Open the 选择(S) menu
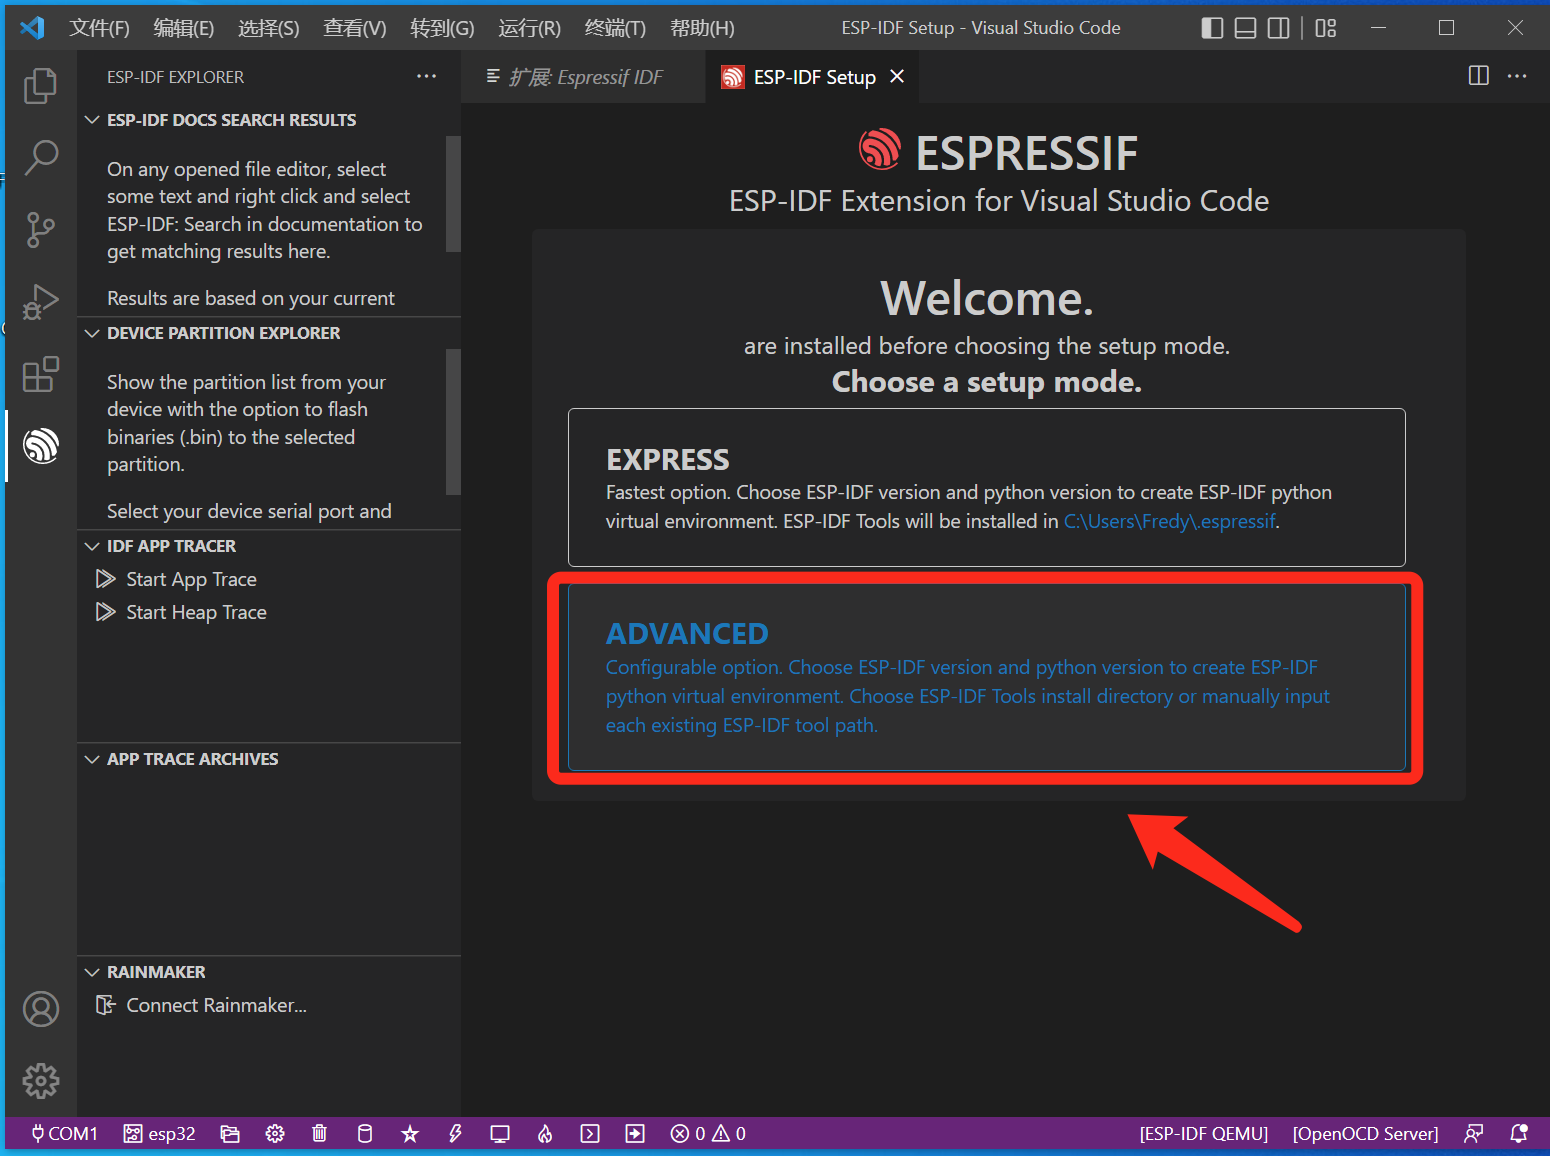Screen dimensions: 1550x1156 coord(269,28)
